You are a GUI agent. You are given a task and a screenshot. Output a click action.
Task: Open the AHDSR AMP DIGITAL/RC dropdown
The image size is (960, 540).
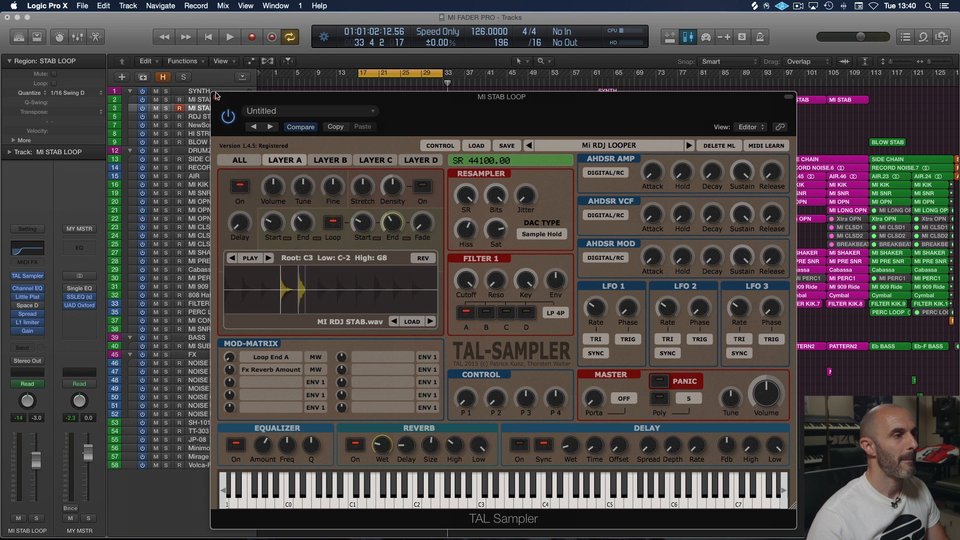[606, 173]
